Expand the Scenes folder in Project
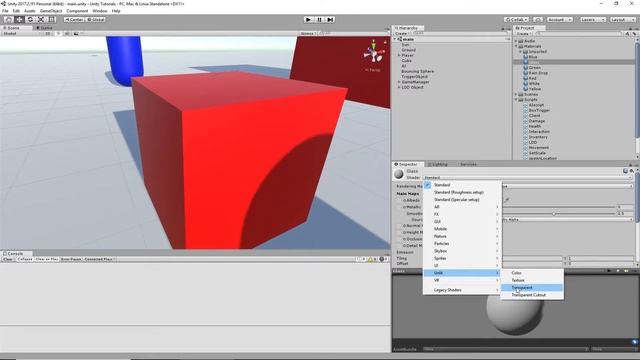Viewport: 640px width, 360px height. pos(516,94)
